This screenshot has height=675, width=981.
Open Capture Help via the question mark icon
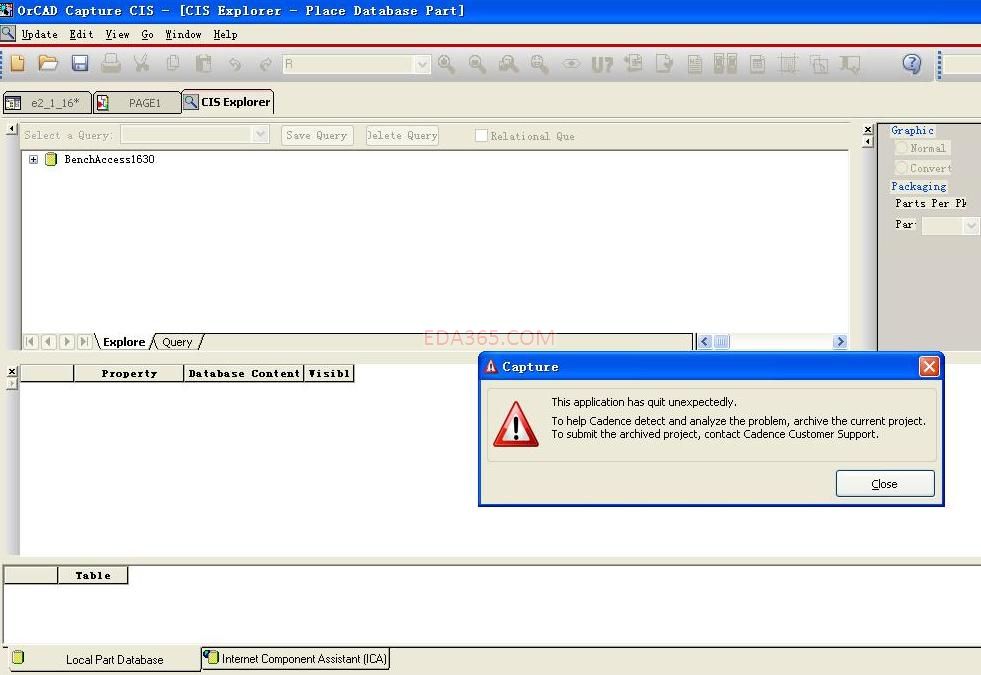tap(912, 63)
